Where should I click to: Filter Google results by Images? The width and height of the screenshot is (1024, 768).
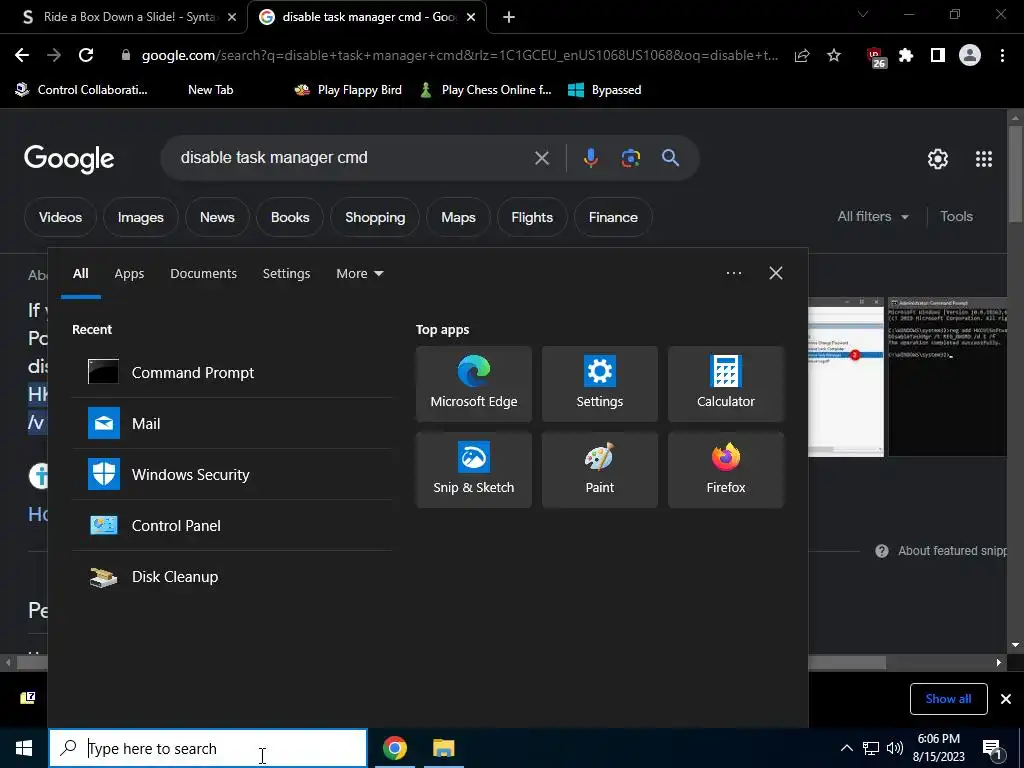coord(140,217)
